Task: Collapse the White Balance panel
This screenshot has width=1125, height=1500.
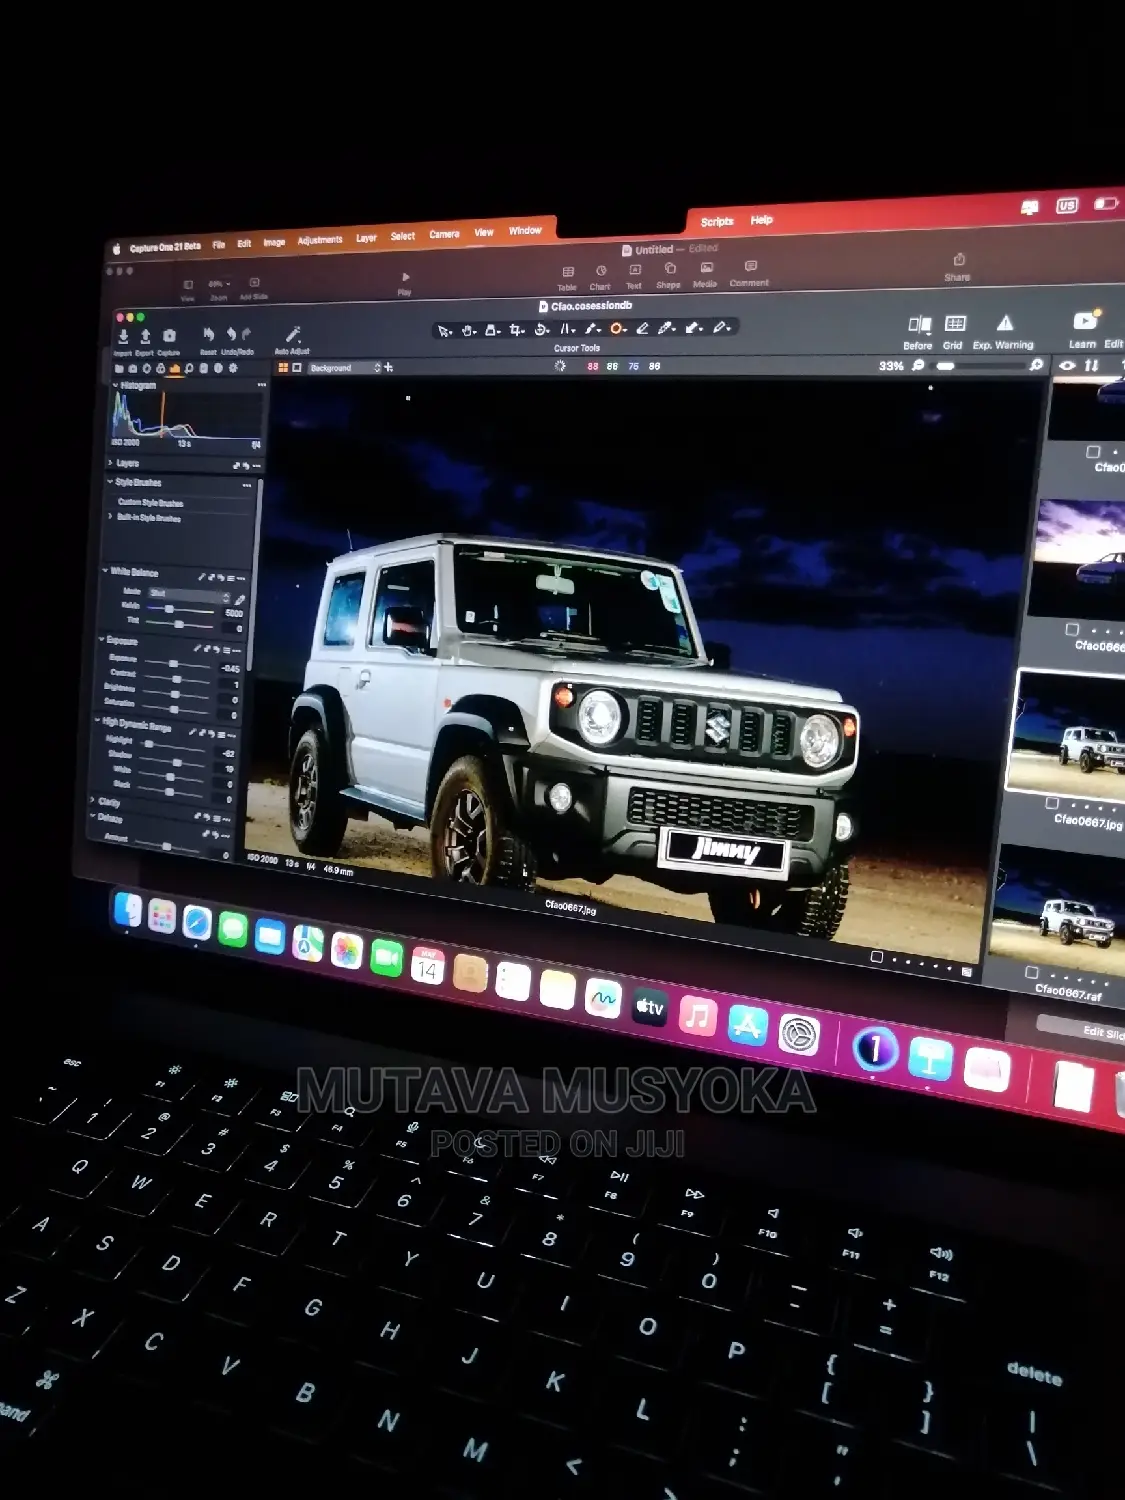Action: [105, 572]
